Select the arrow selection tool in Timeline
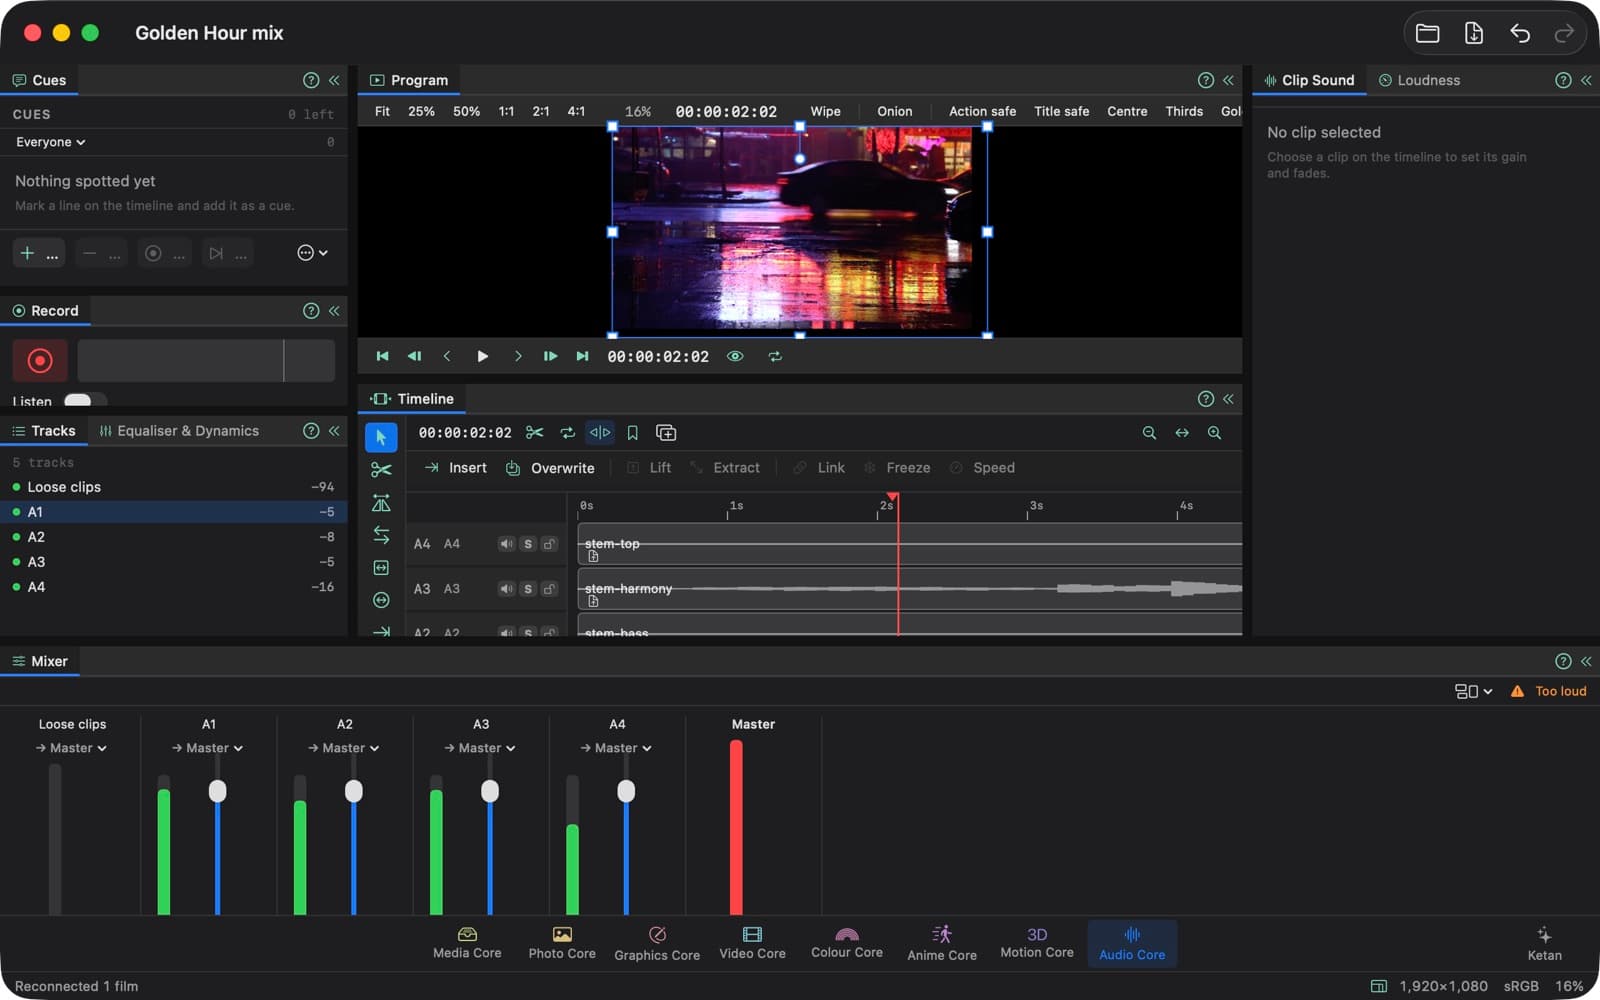 (381, 437)
